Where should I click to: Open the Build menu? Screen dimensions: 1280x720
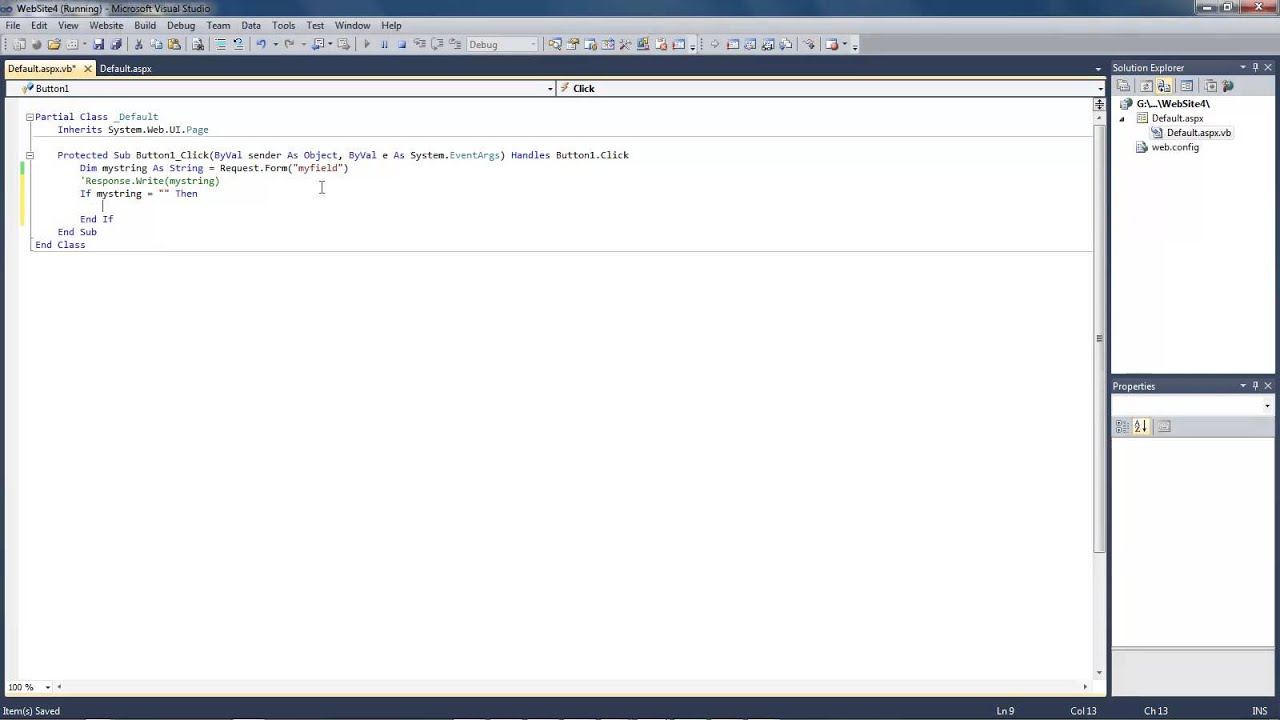pyautogui.click(x=145, y=25)
